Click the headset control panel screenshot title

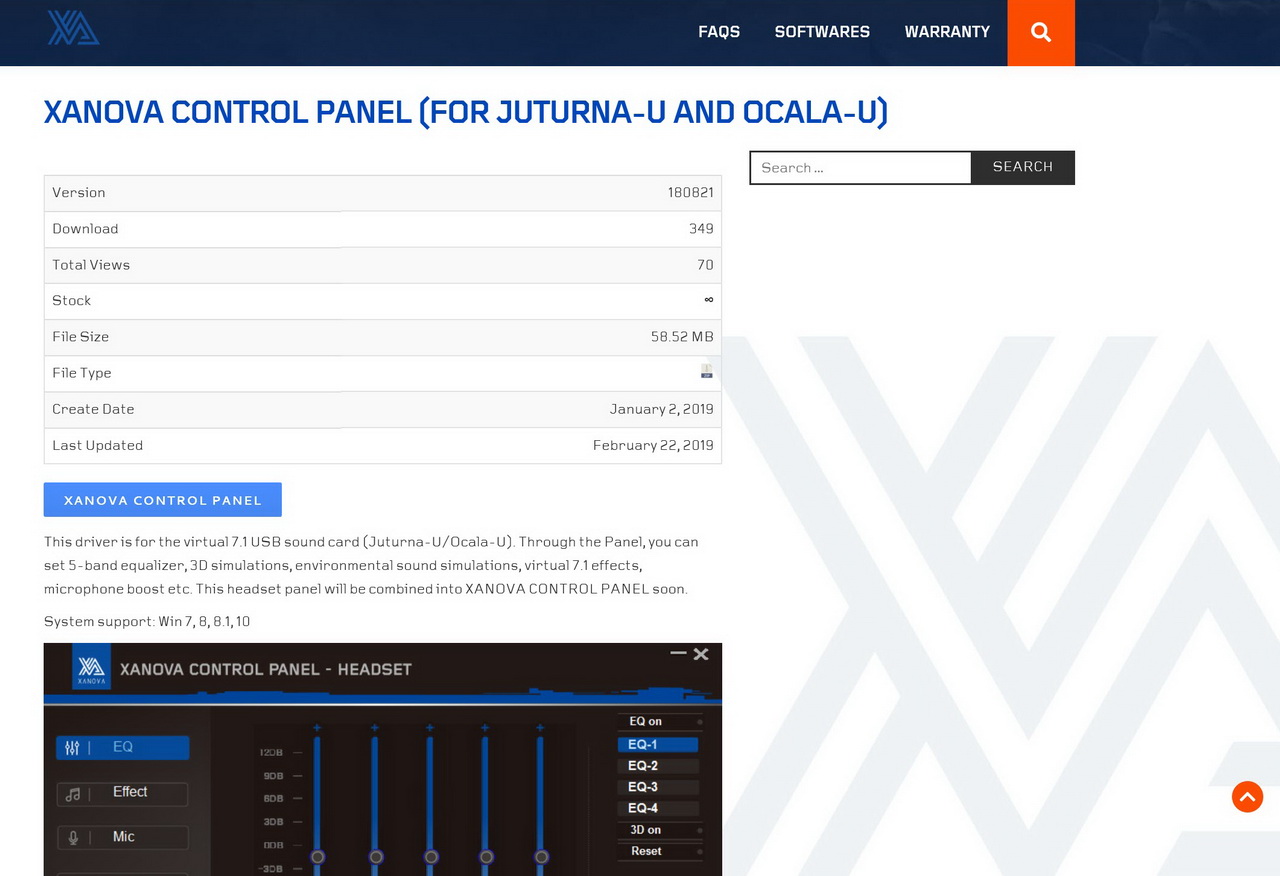pyautogui.click(x=266, y=669)
